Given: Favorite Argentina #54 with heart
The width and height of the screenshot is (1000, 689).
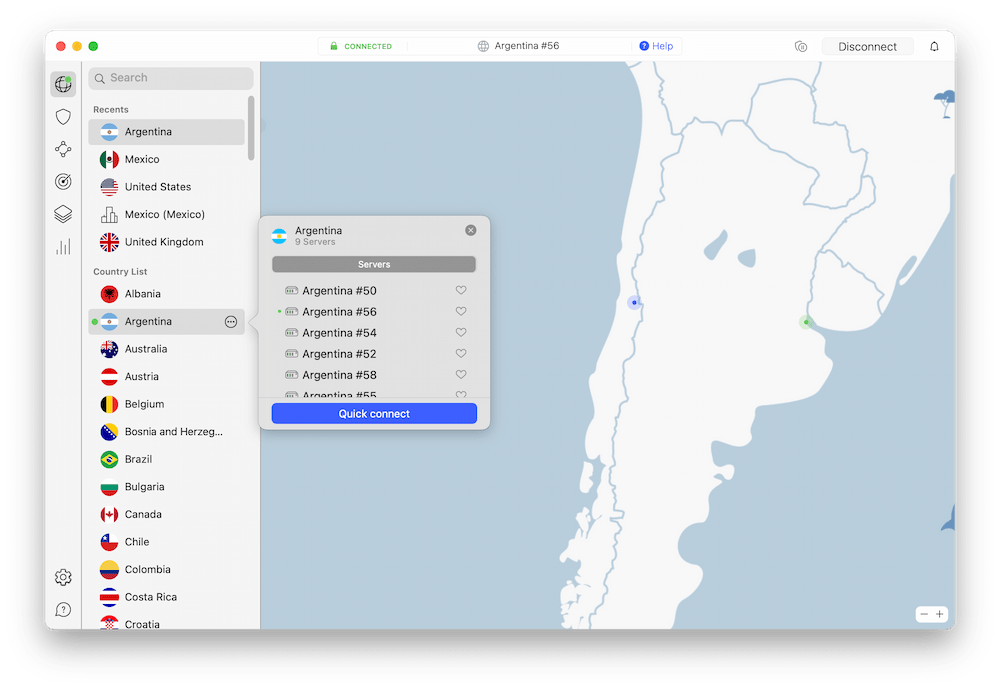Looking at the screenshot, I should (461, 332).
